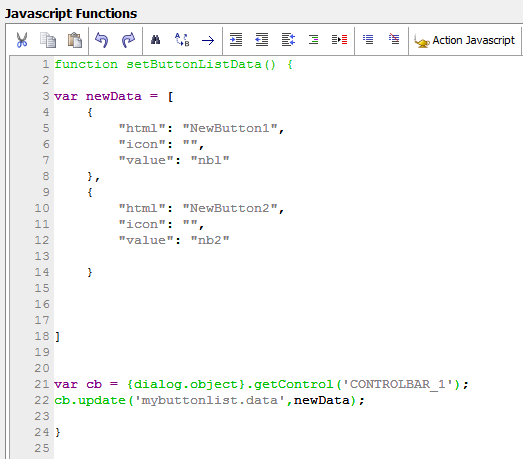The width and height of the screenshot is (523, 459).
Task: Indent the selected code lines
Action: 236,40
